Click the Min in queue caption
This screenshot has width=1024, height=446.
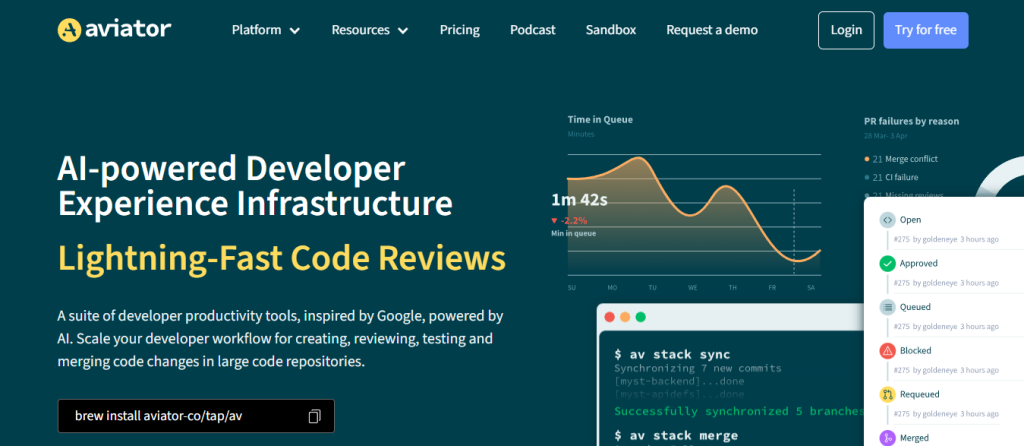pos(573,233)
